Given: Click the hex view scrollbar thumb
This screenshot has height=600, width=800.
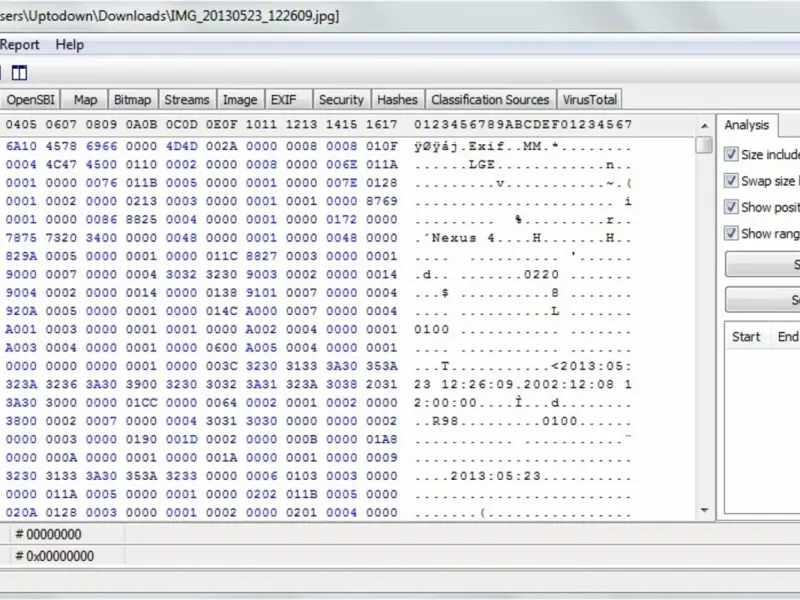Looking at the screenshot, I should tap(705, 145).
